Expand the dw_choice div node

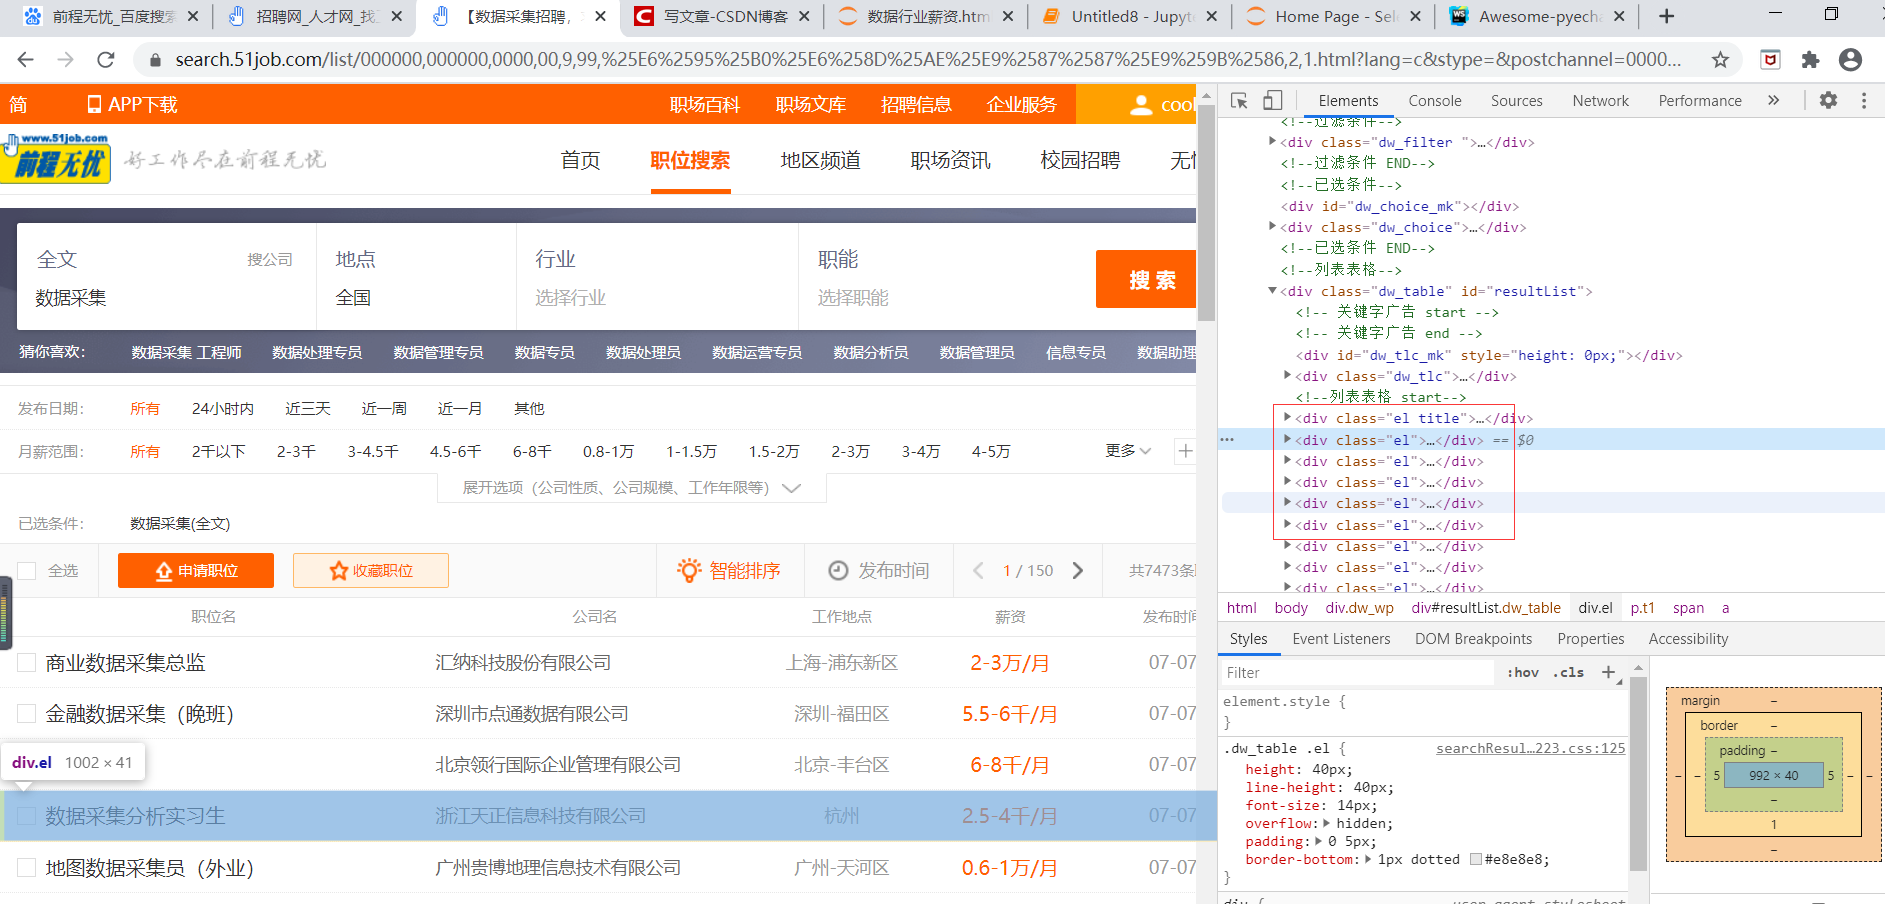pos(1272,227)
